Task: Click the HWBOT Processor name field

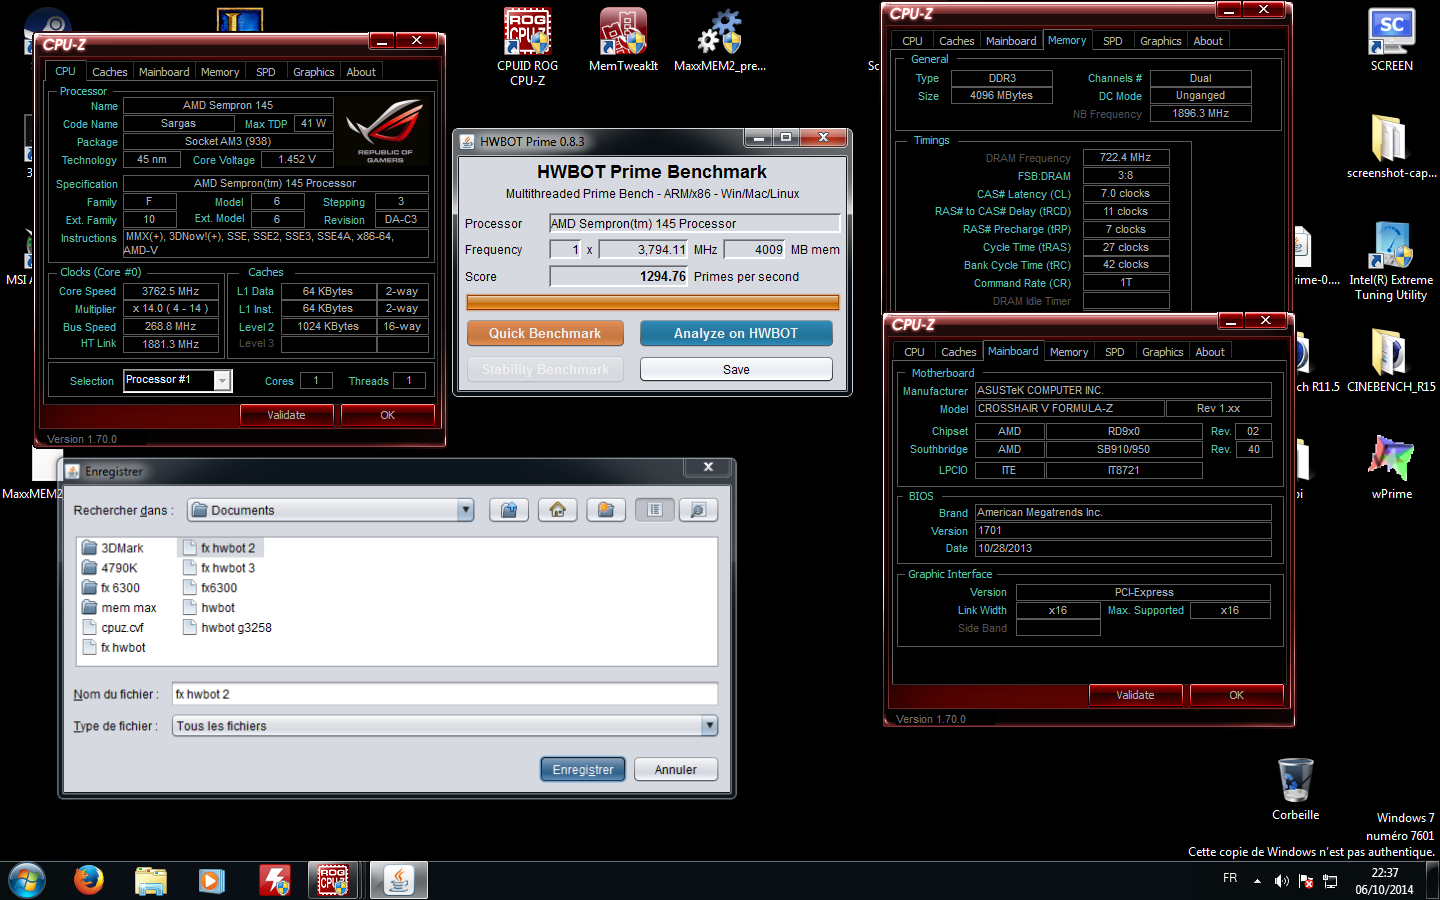Action: [x=695, y=223]
